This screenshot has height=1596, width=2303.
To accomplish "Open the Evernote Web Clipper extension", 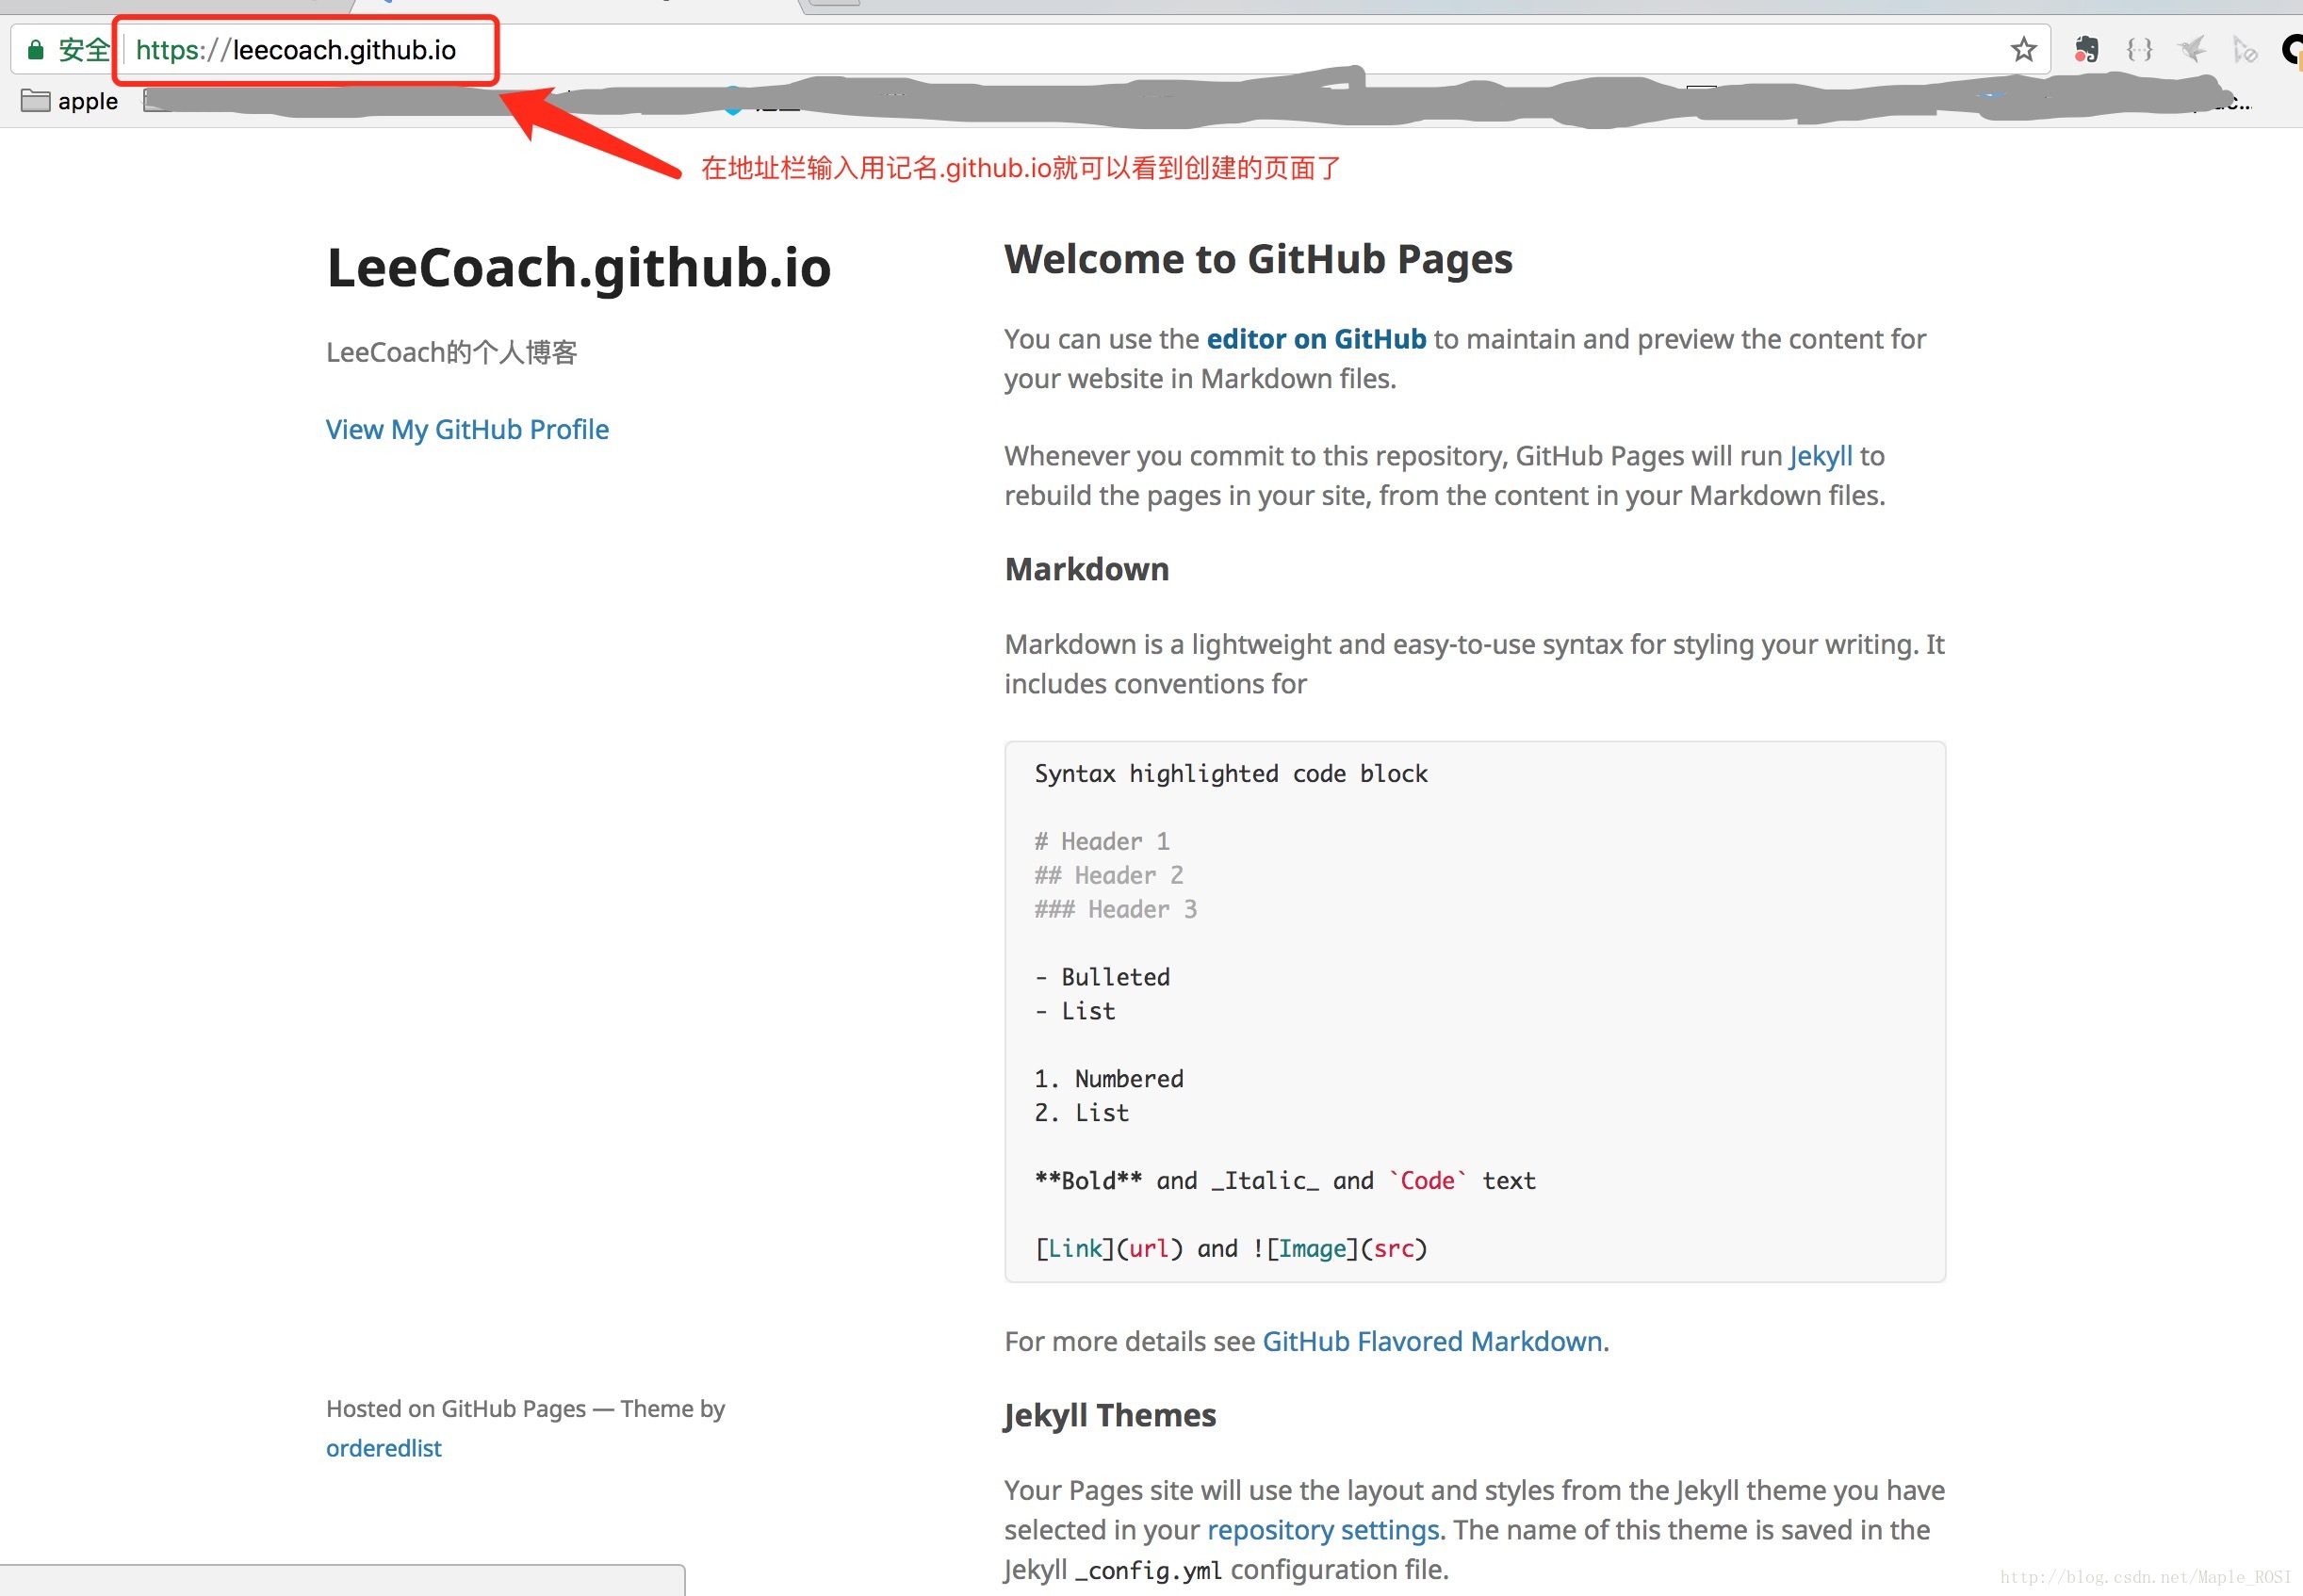I will [2086, 50].
